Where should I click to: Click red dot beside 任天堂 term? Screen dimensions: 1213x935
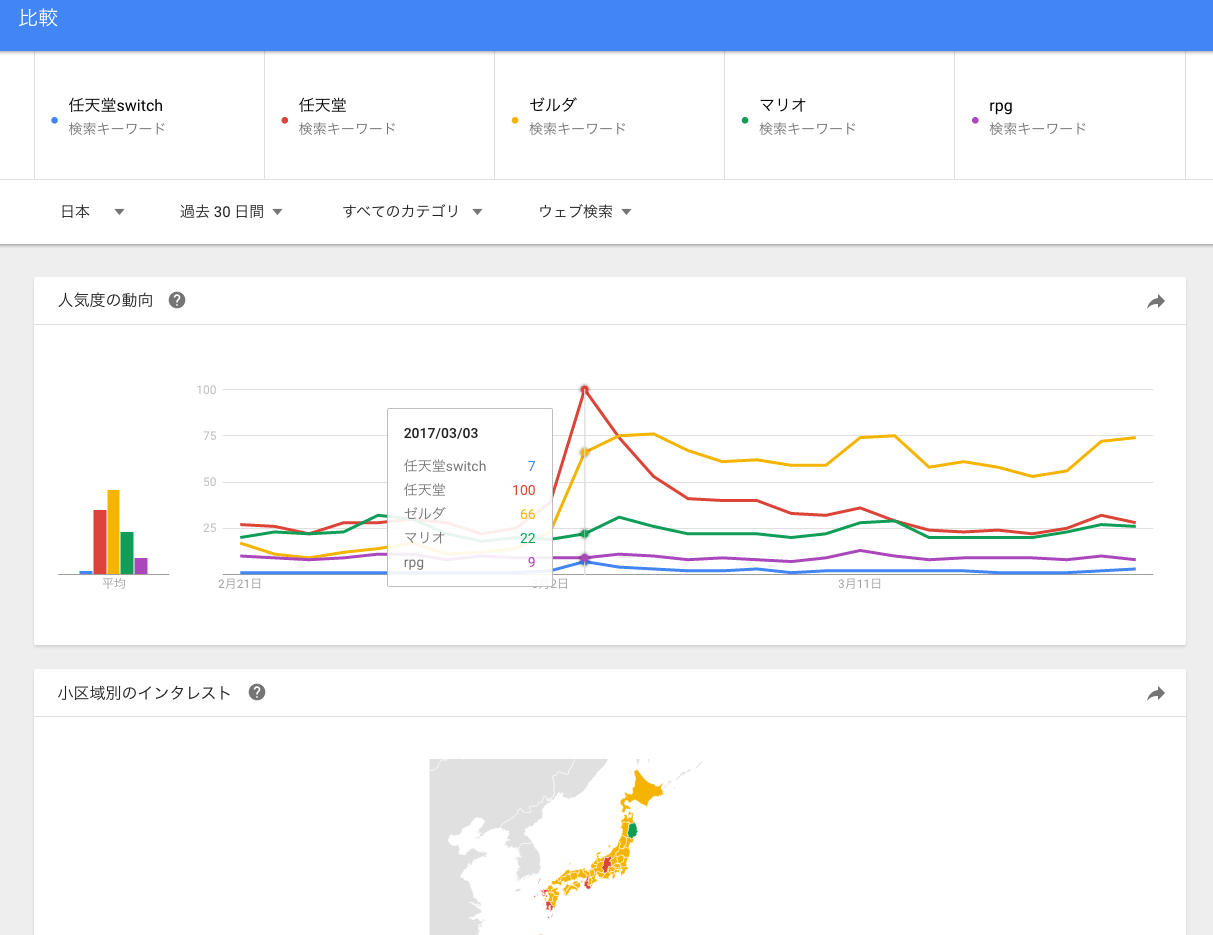(x=285, y=121)
